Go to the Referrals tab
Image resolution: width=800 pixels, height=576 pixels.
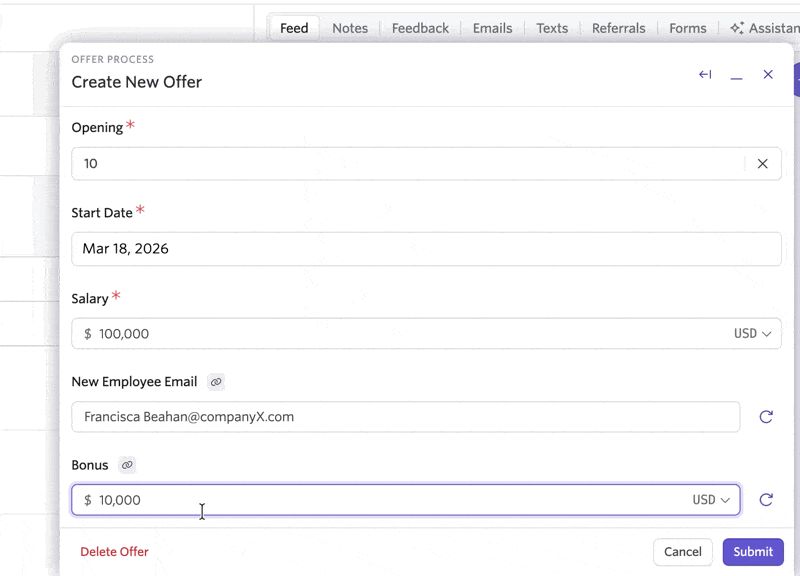point(618,28)
